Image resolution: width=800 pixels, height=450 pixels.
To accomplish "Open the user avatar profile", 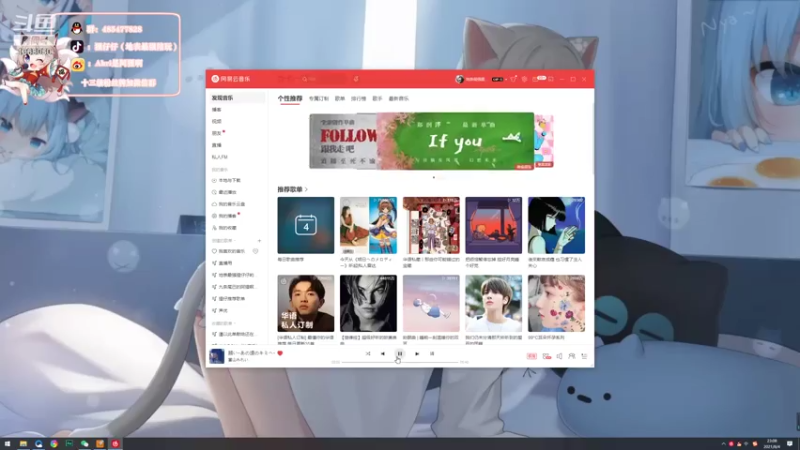I will coord(459,79).
